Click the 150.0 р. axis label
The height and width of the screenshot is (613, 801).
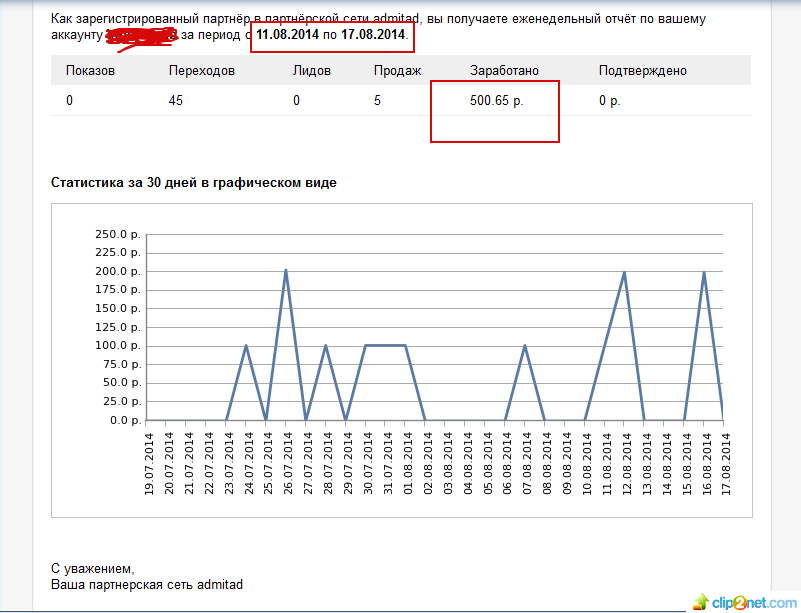117,308
